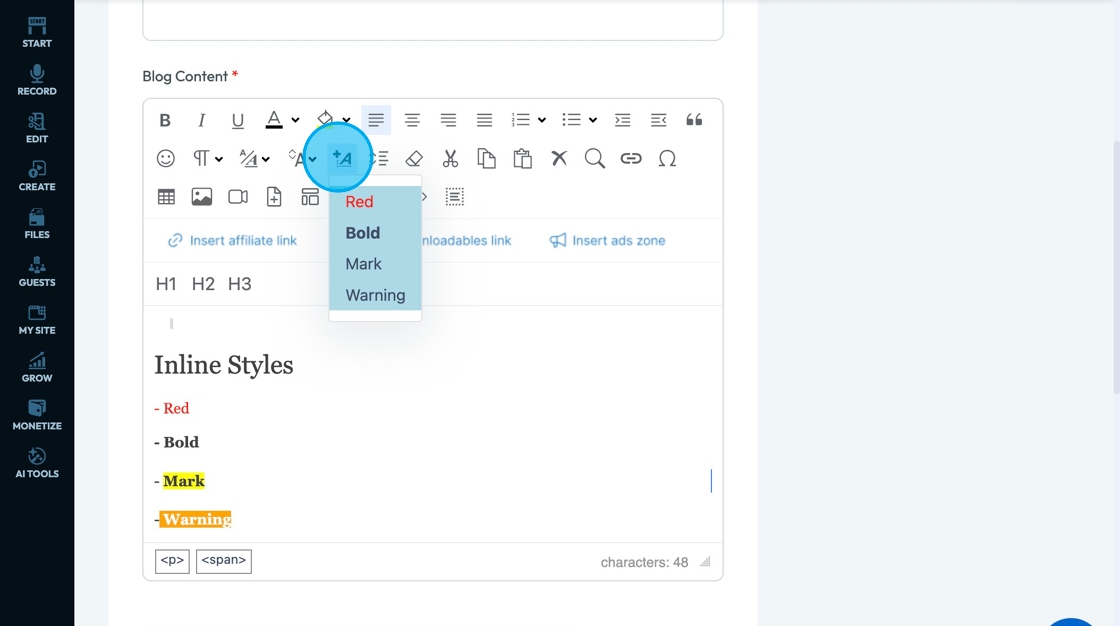Insert an image
Screen dimensions: 1120x626
point(202,197)
